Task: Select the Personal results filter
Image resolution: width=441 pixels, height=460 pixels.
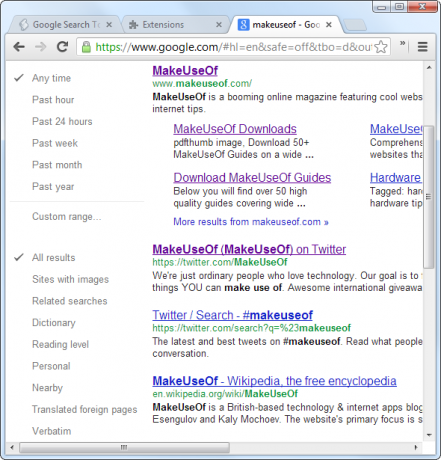Action: [x=51, y=366]
